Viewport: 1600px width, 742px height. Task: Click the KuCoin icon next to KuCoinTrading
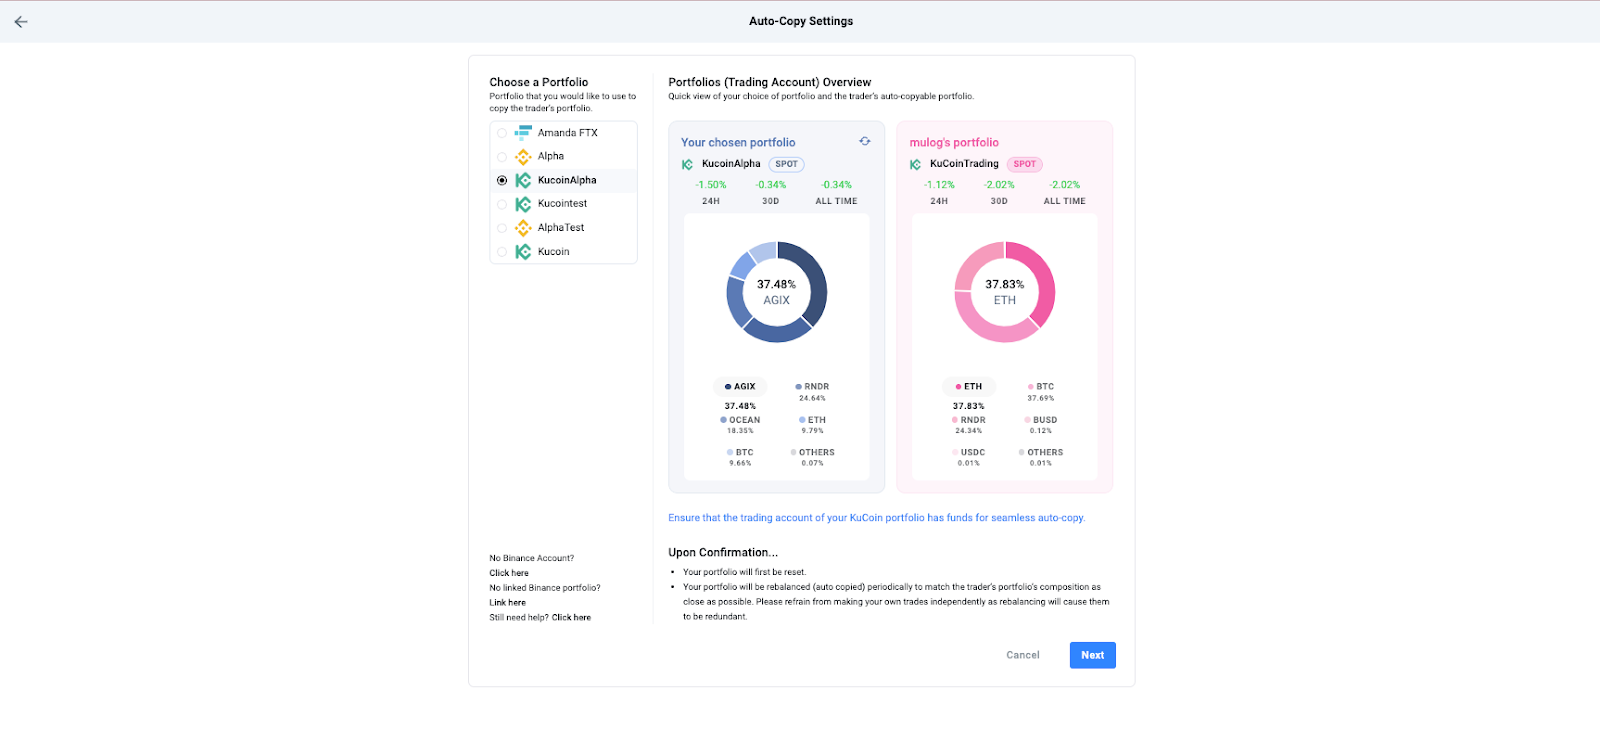[x=915, y=164]
